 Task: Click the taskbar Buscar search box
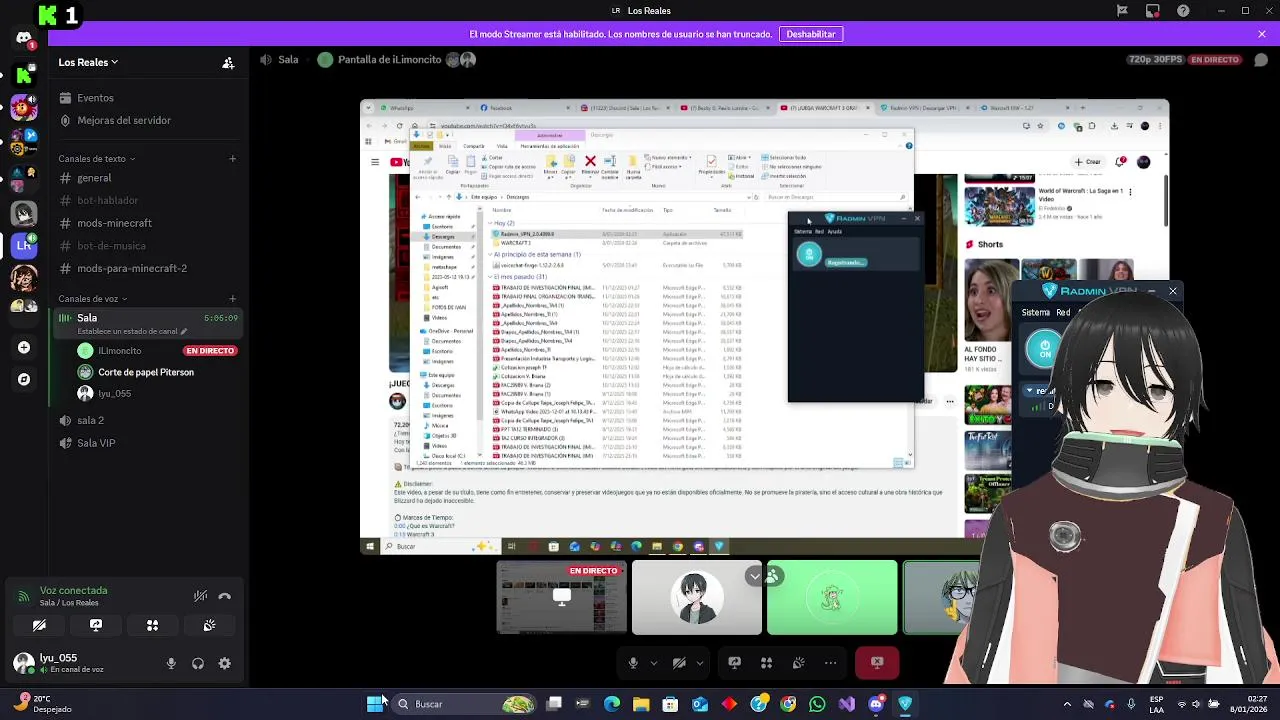click(466, 704)
